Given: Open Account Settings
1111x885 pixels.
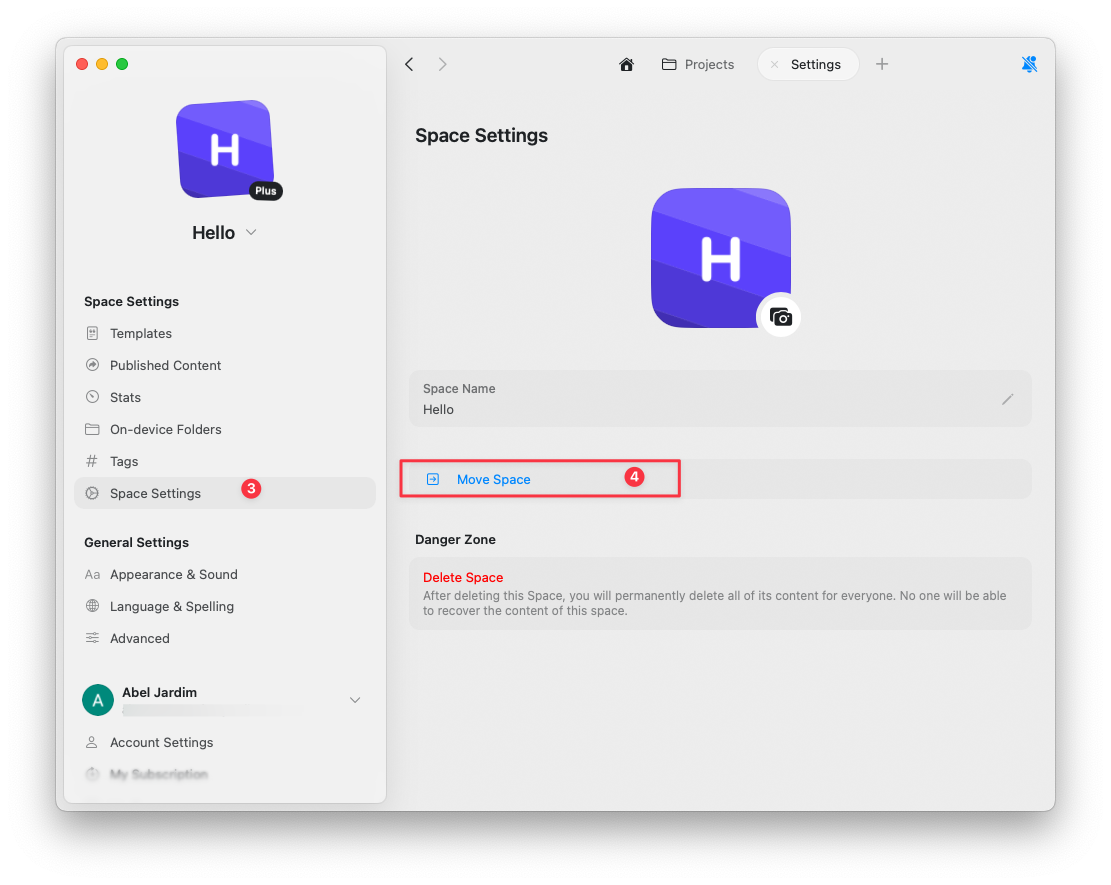Looking at the screenshot, I should click(225, 742).
